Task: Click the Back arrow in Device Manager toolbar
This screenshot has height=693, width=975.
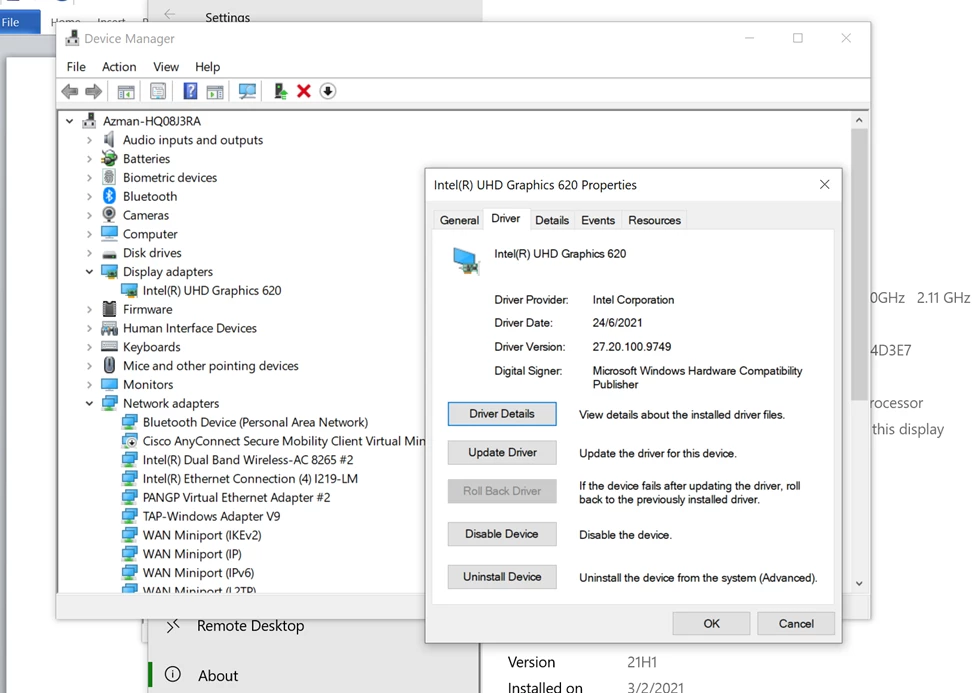Action: point(70,91)
